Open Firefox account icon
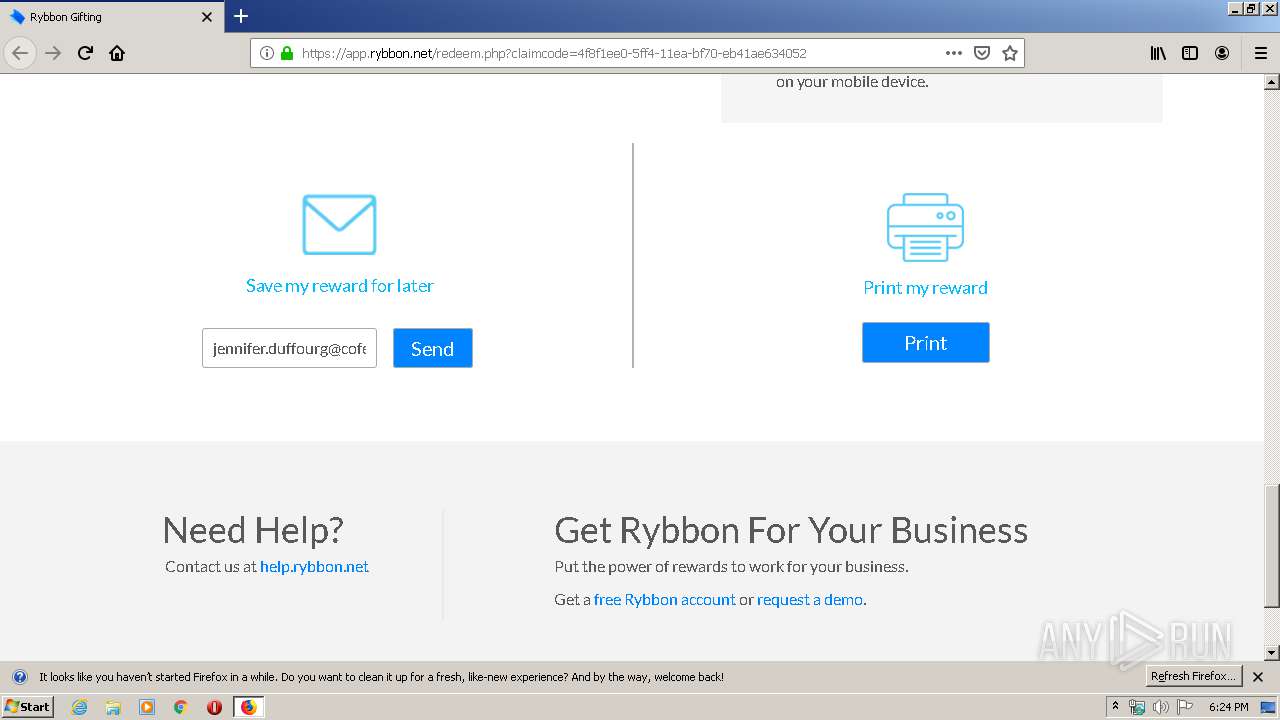 tap(1222, 53)
